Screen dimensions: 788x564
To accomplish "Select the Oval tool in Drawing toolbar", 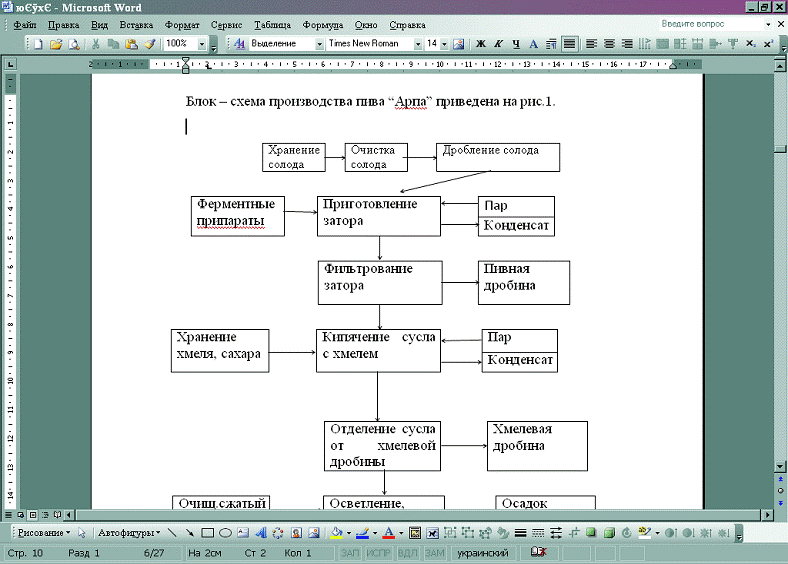I will click(x=226, y=533).
